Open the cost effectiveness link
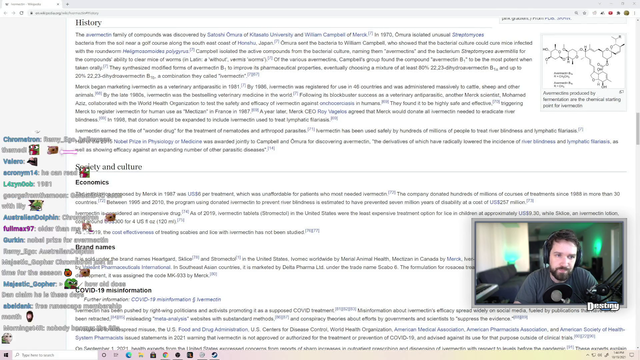 tap(133, 232)
